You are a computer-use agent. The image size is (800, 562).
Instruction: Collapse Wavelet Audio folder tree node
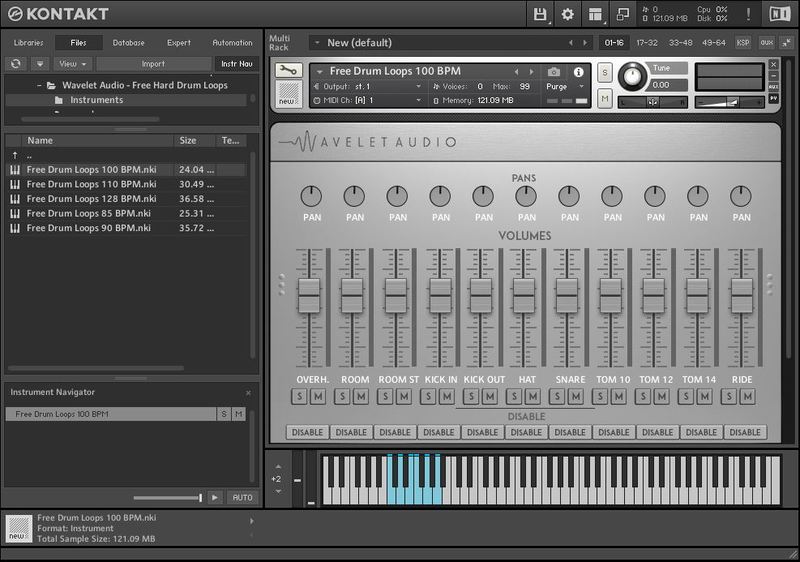click(x=39, y=85)
